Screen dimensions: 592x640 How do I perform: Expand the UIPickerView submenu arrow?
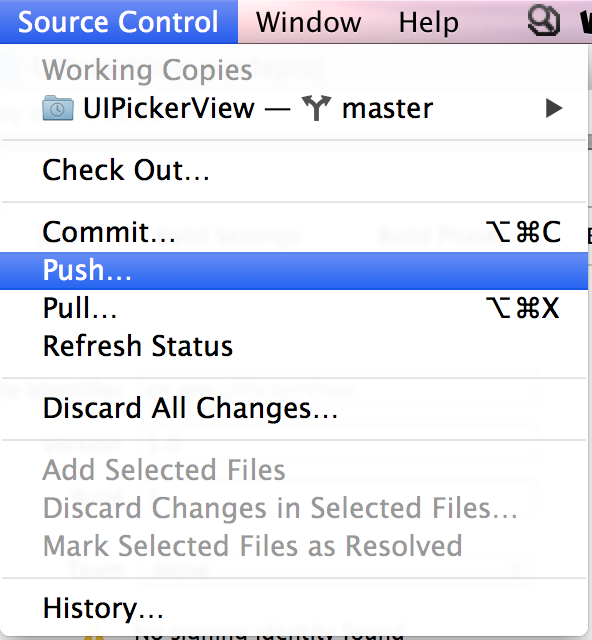click(x=554, y=108)
